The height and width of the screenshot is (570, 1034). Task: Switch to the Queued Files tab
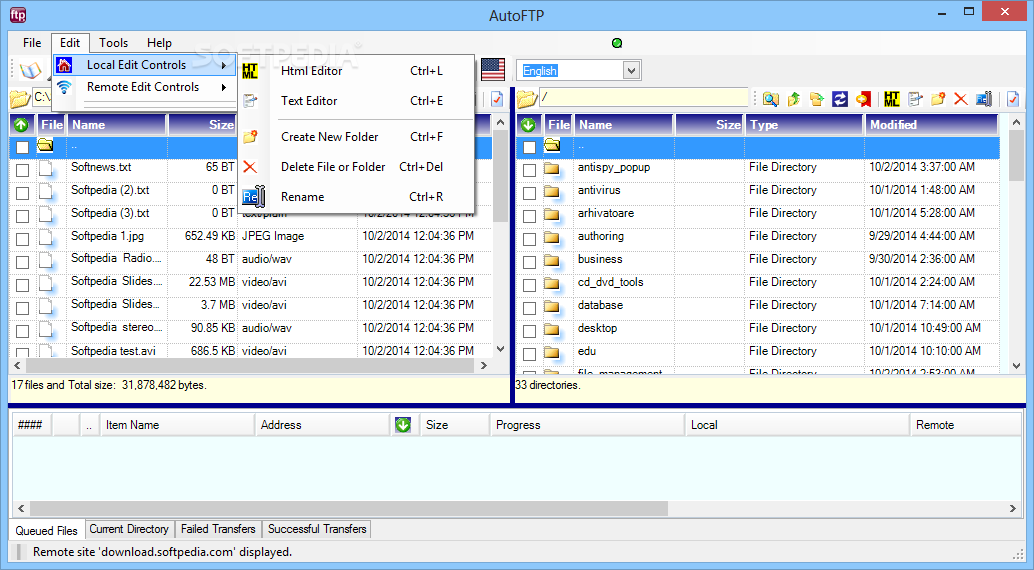point(46,530)
